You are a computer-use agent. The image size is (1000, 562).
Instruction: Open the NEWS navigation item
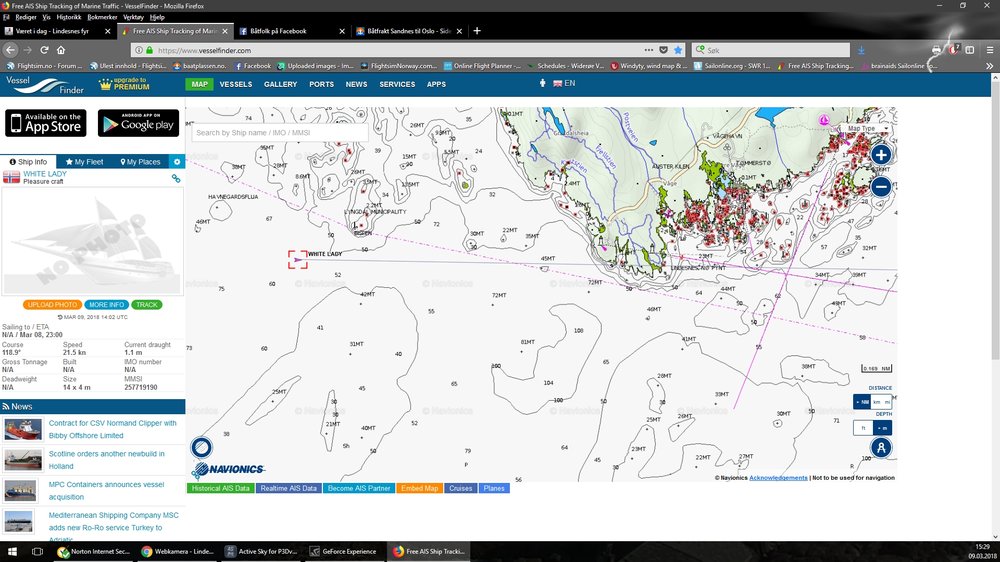coord(357,84)
